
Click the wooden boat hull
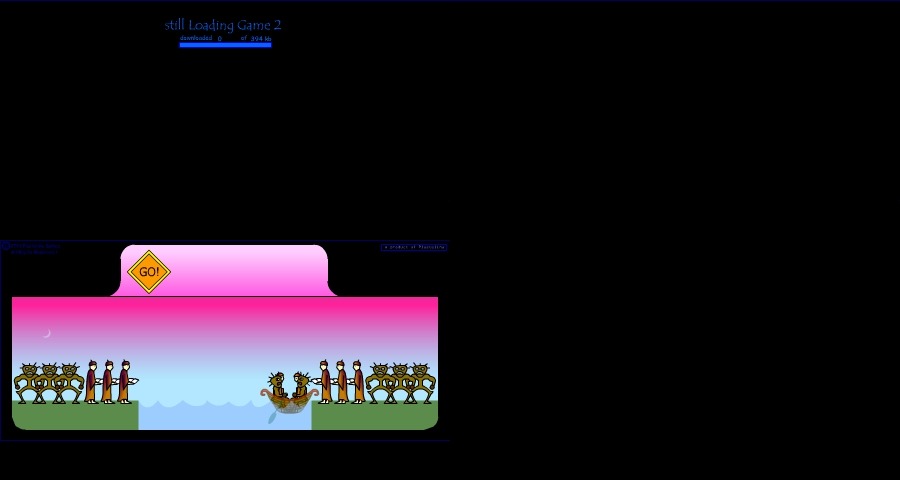pyautogui.click(x=290, y=405)
